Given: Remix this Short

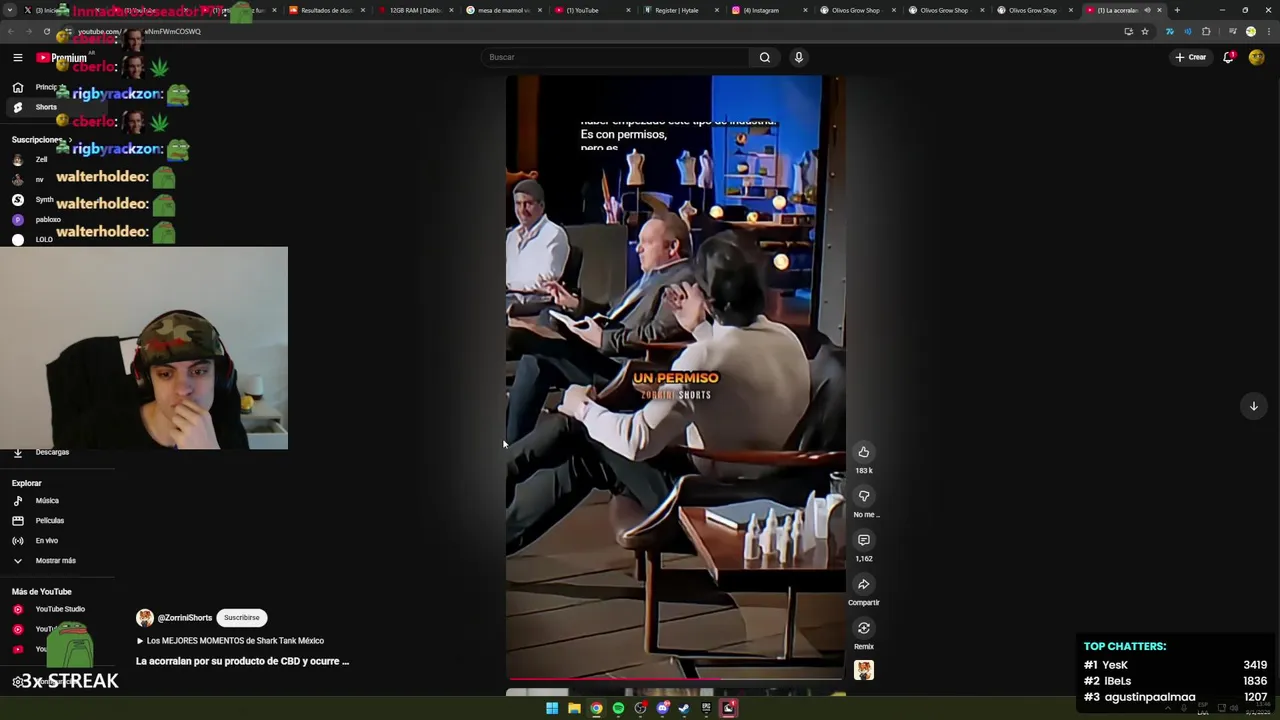Looking at the screenshot, I should tap(864, 628).
